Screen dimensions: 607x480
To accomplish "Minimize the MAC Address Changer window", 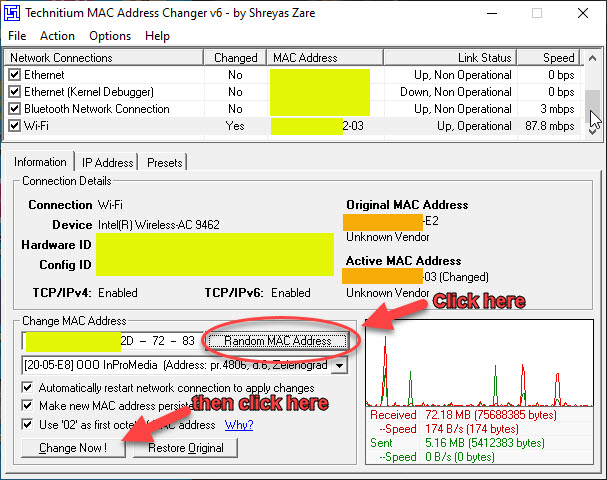I will 492,14.
